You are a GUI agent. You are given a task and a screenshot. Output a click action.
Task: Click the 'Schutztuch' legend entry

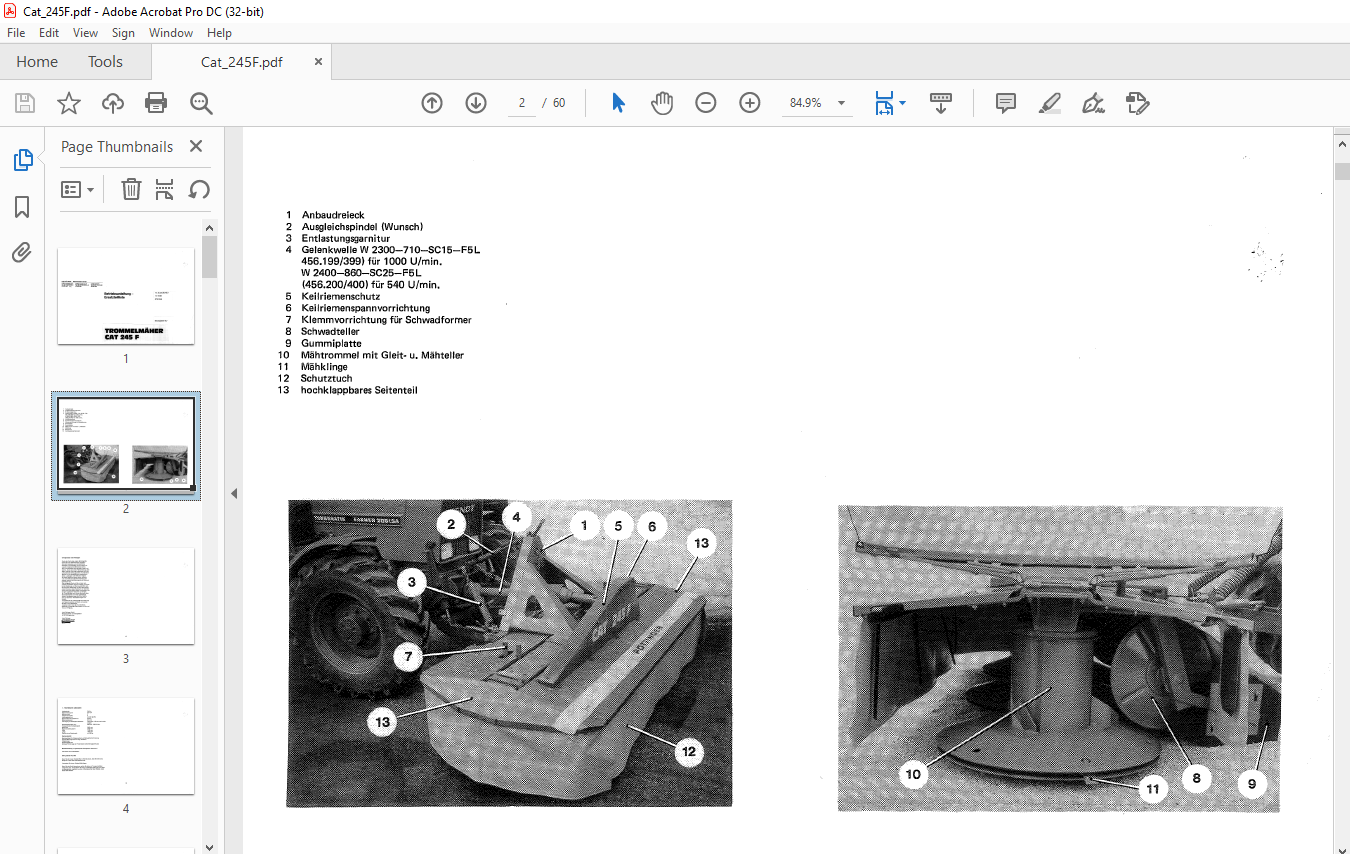pyautogui.click(x=327, y=379)
